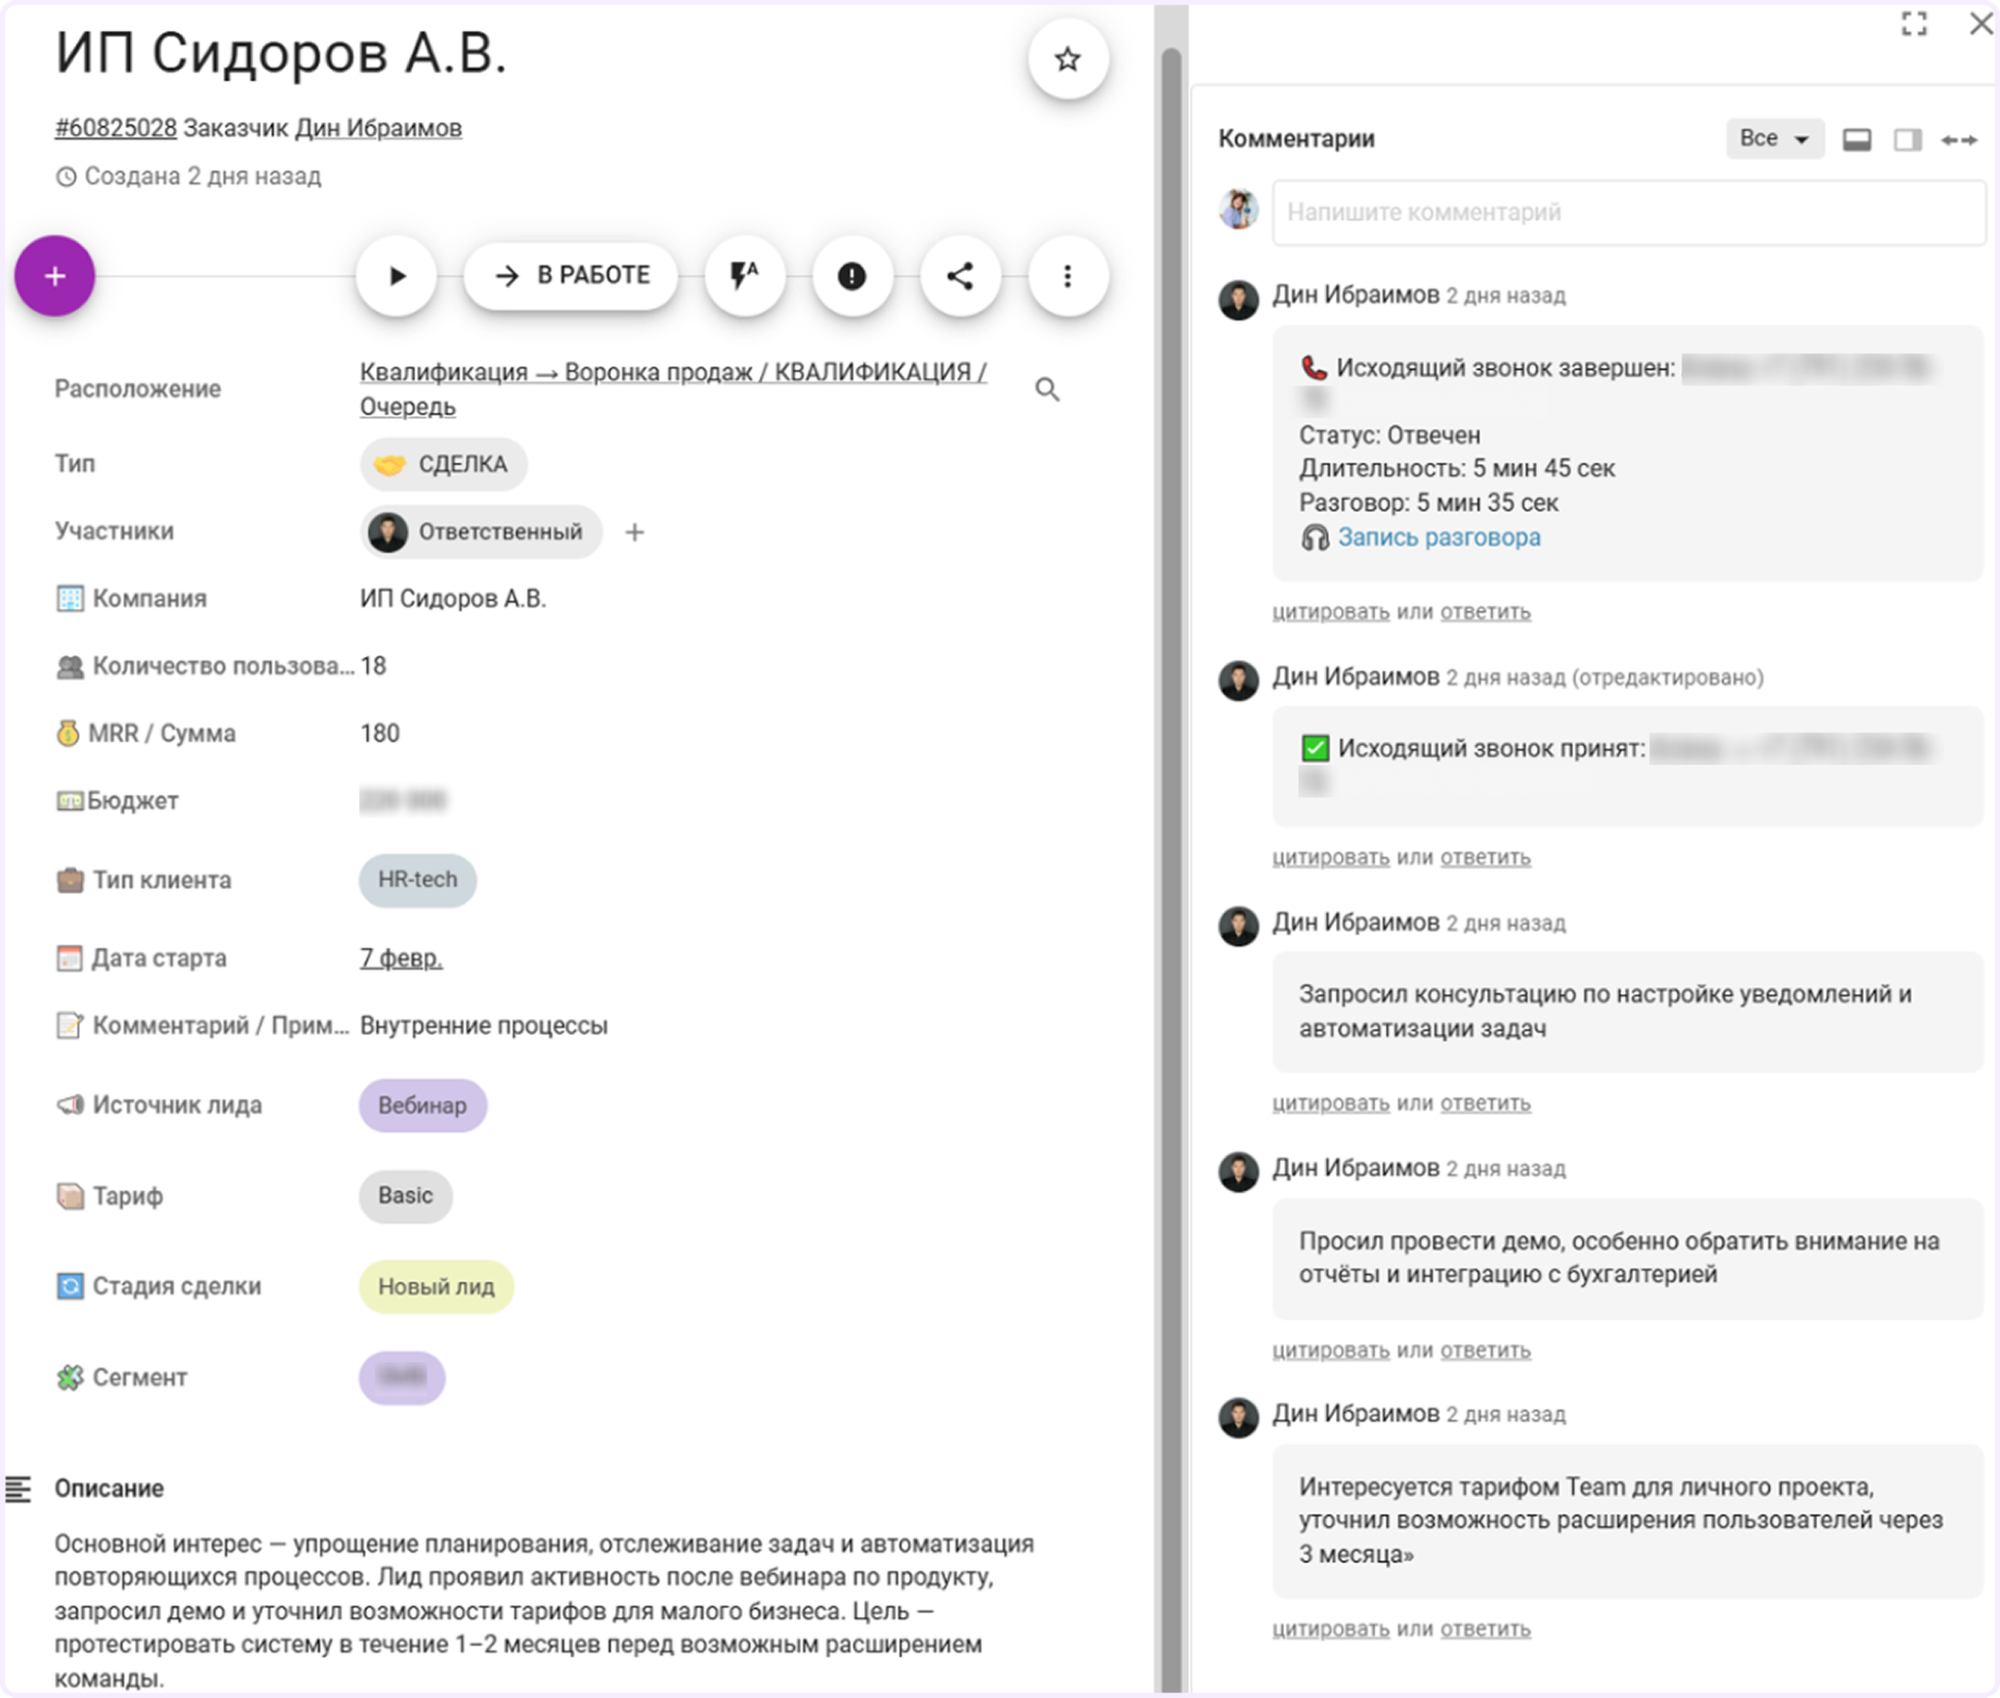Open the Все comments filter dropdown
The width and height of the screenshot is (2000, 1698).
1773,138
